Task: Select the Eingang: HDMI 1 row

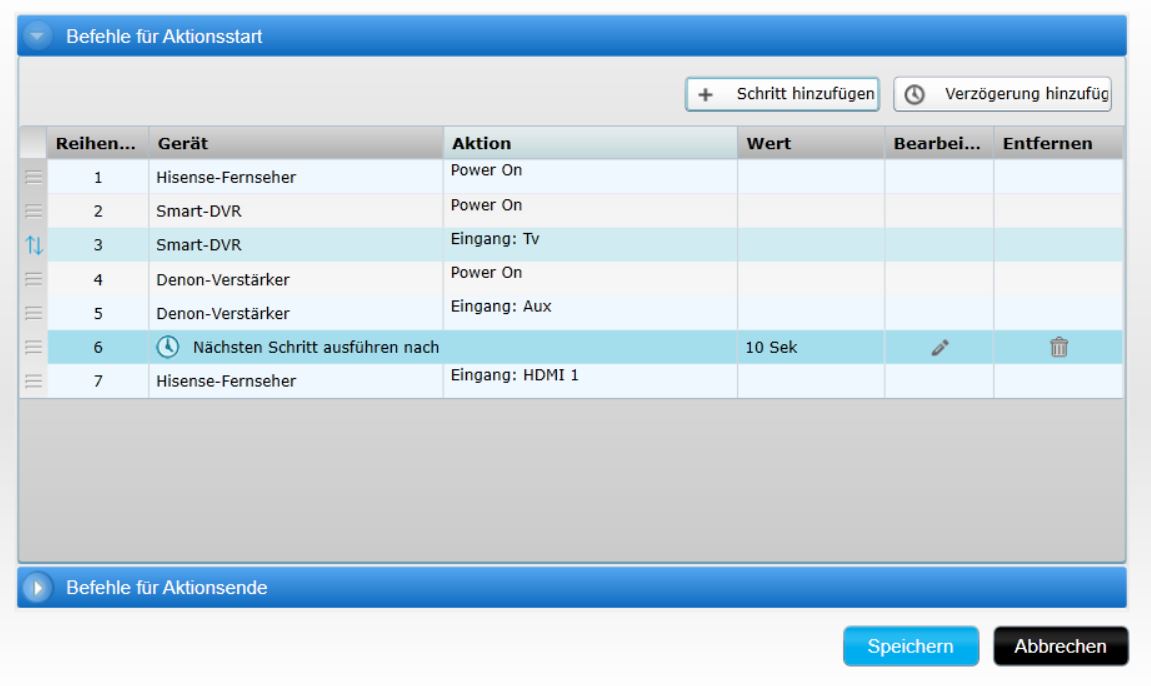Action: click(x=590, y=381)
